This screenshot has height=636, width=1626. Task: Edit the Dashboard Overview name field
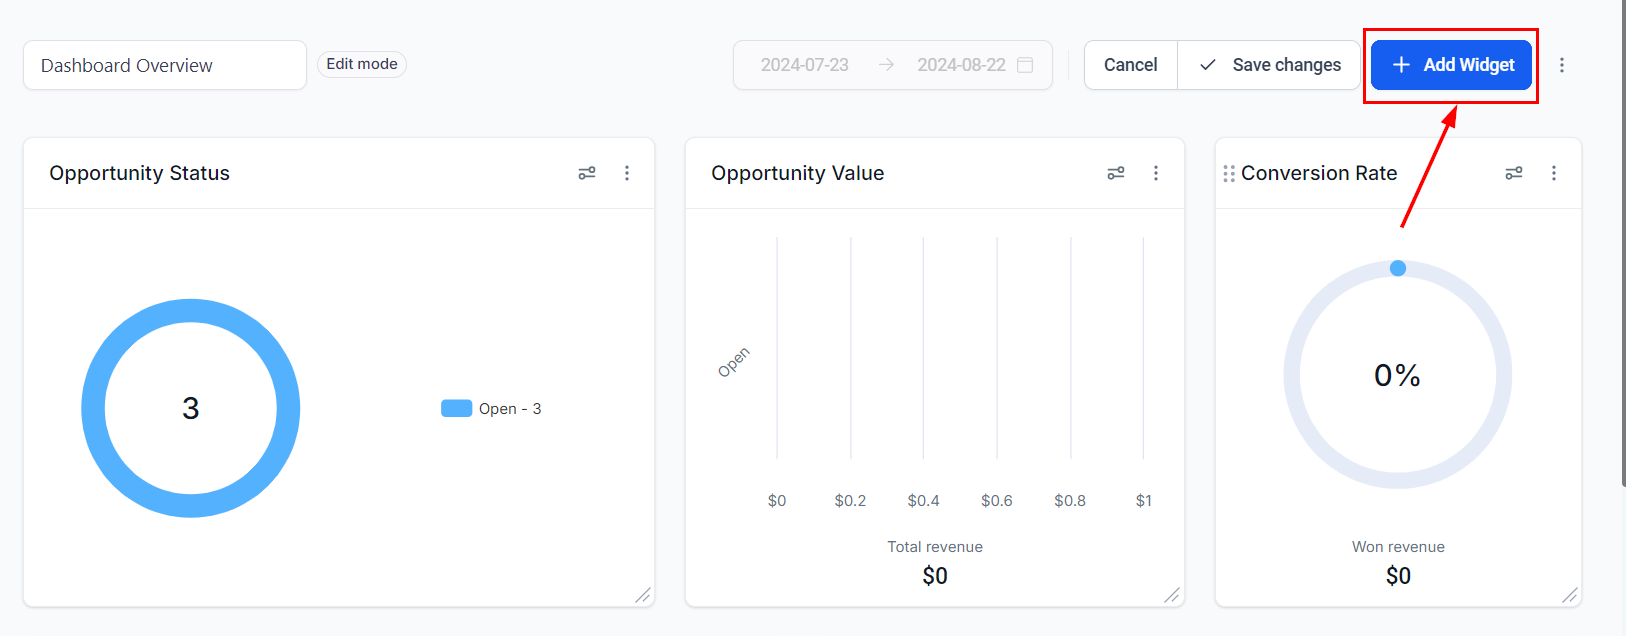[x=165, y=65]
